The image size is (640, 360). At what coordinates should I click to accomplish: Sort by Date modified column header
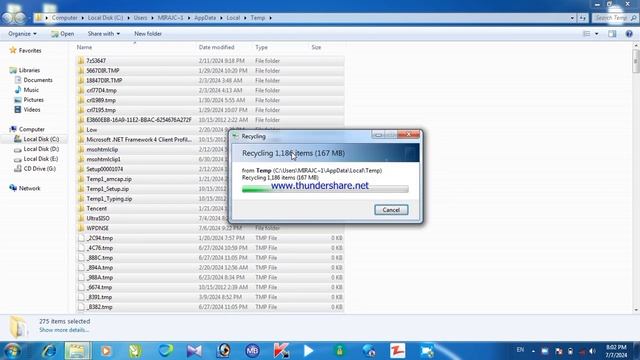tap(216, 47)
